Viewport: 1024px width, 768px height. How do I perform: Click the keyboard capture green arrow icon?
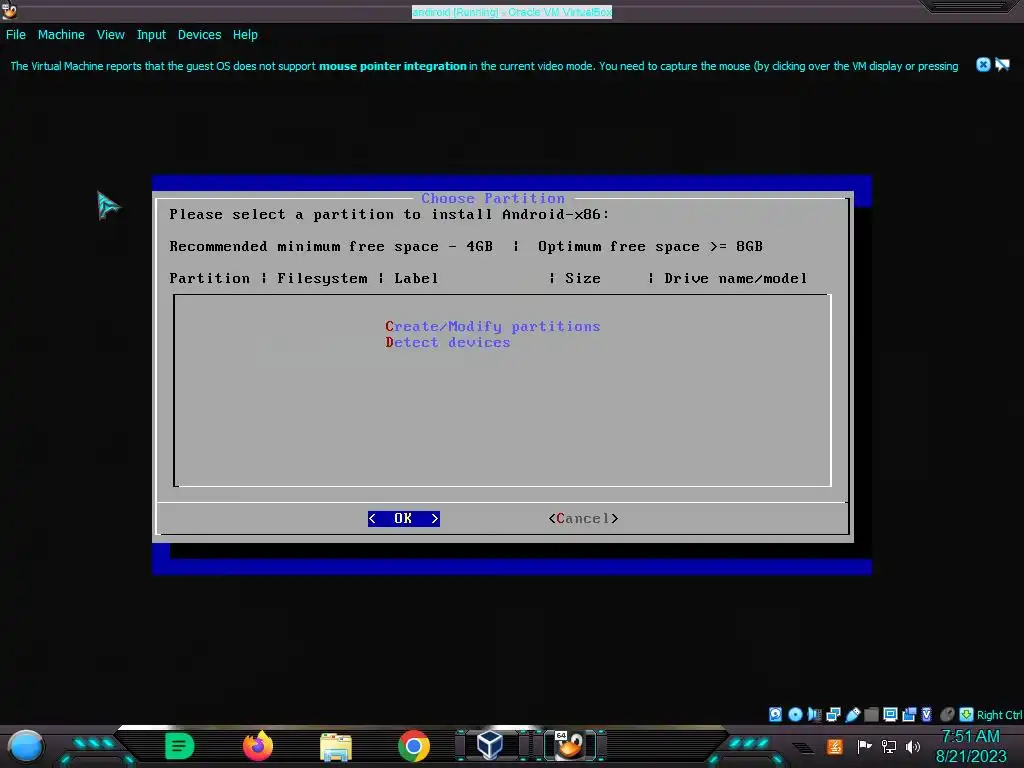[x=967, y=714]
